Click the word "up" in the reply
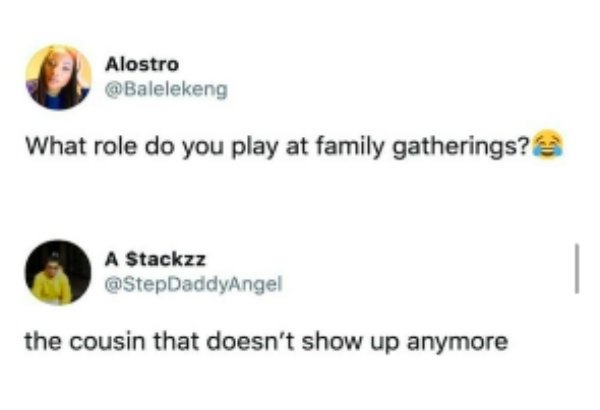Image resolution: width=600 pixels, height=410 pixels. pos(384,344)
